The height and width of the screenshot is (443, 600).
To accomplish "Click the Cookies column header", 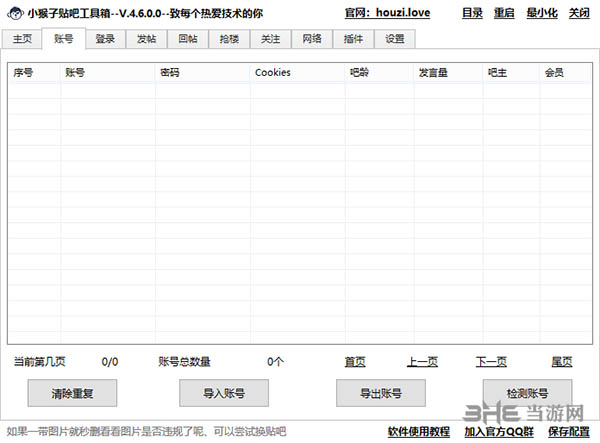I will point(298,72).
